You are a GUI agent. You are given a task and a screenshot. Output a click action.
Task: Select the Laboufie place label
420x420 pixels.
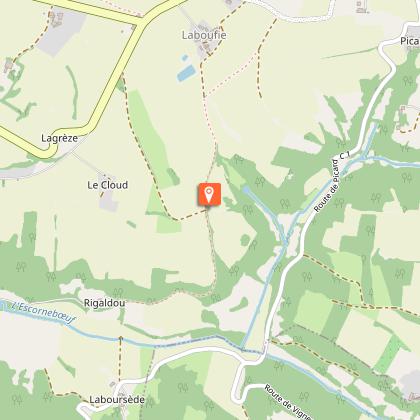[204, 35]
